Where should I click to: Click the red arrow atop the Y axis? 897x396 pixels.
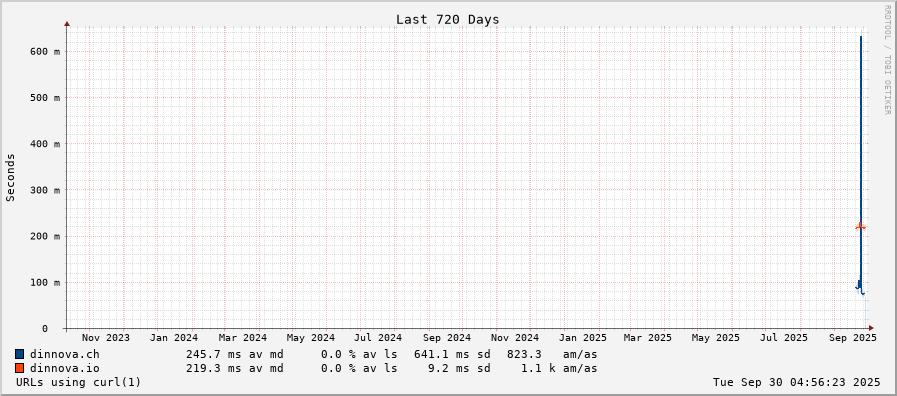point(67,24)
